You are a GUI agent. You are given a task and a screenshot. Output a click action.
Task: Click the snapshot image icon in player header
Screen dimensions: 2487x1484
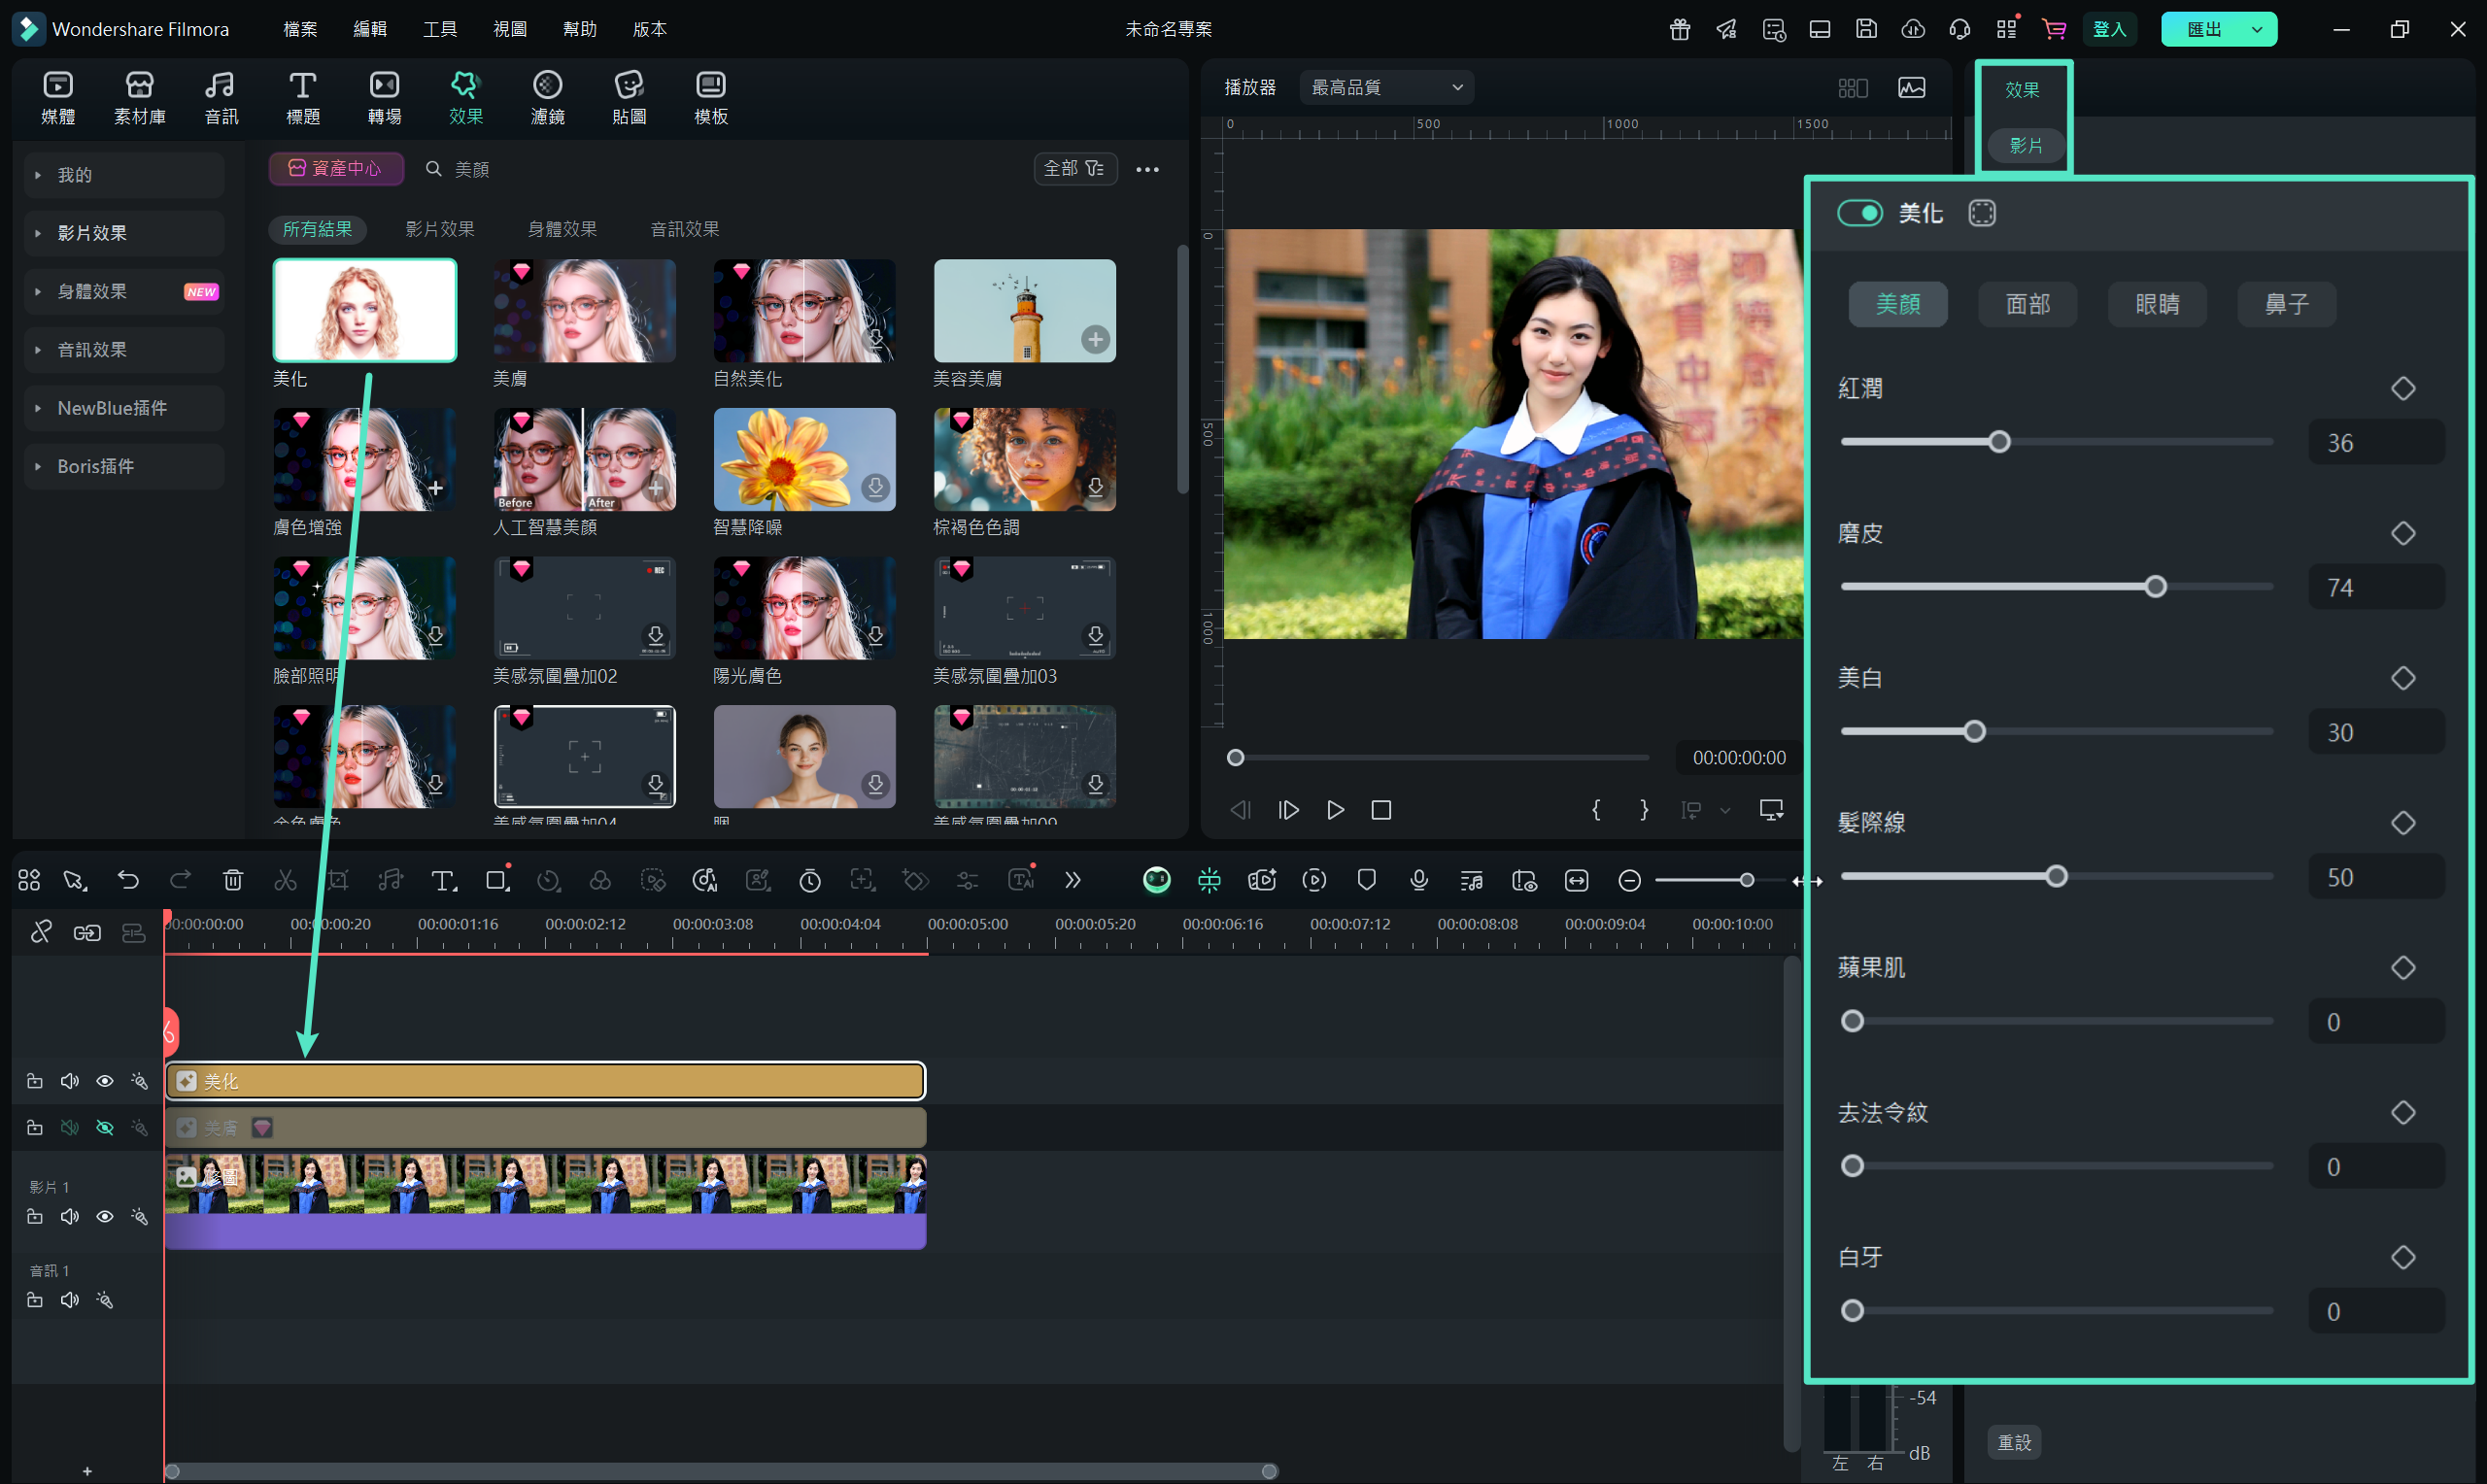[1912, 88]
